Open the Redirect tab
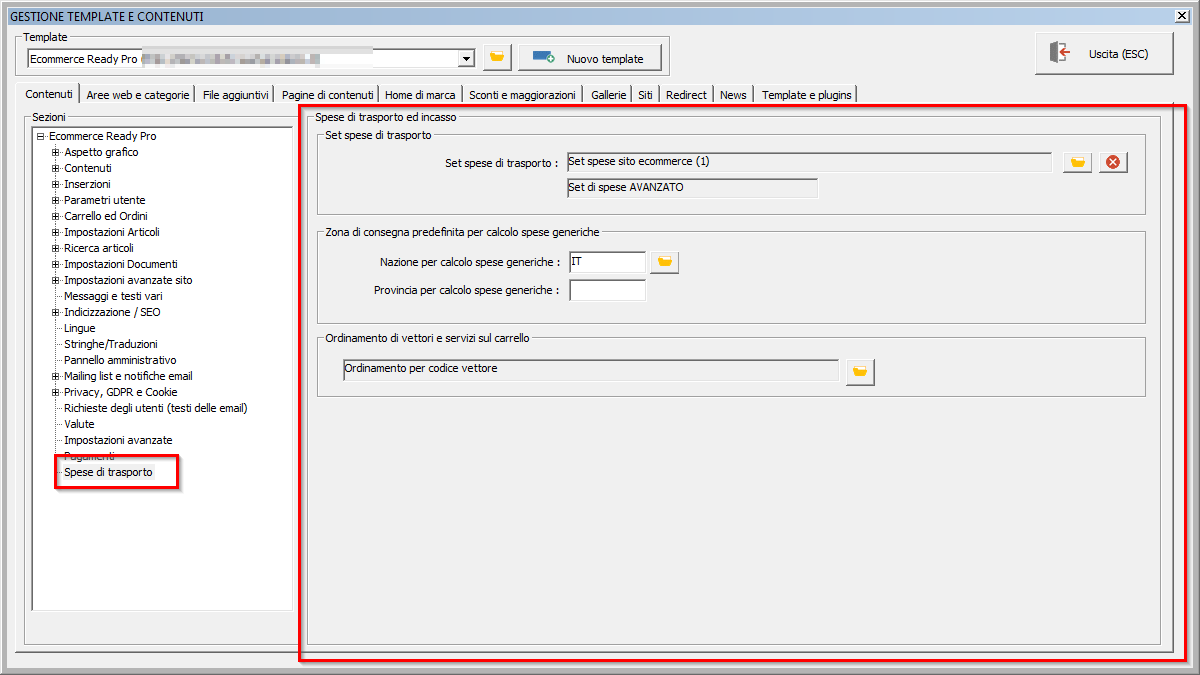The height and width of the screenshot is (675, 1200). [x=687, y=95]
